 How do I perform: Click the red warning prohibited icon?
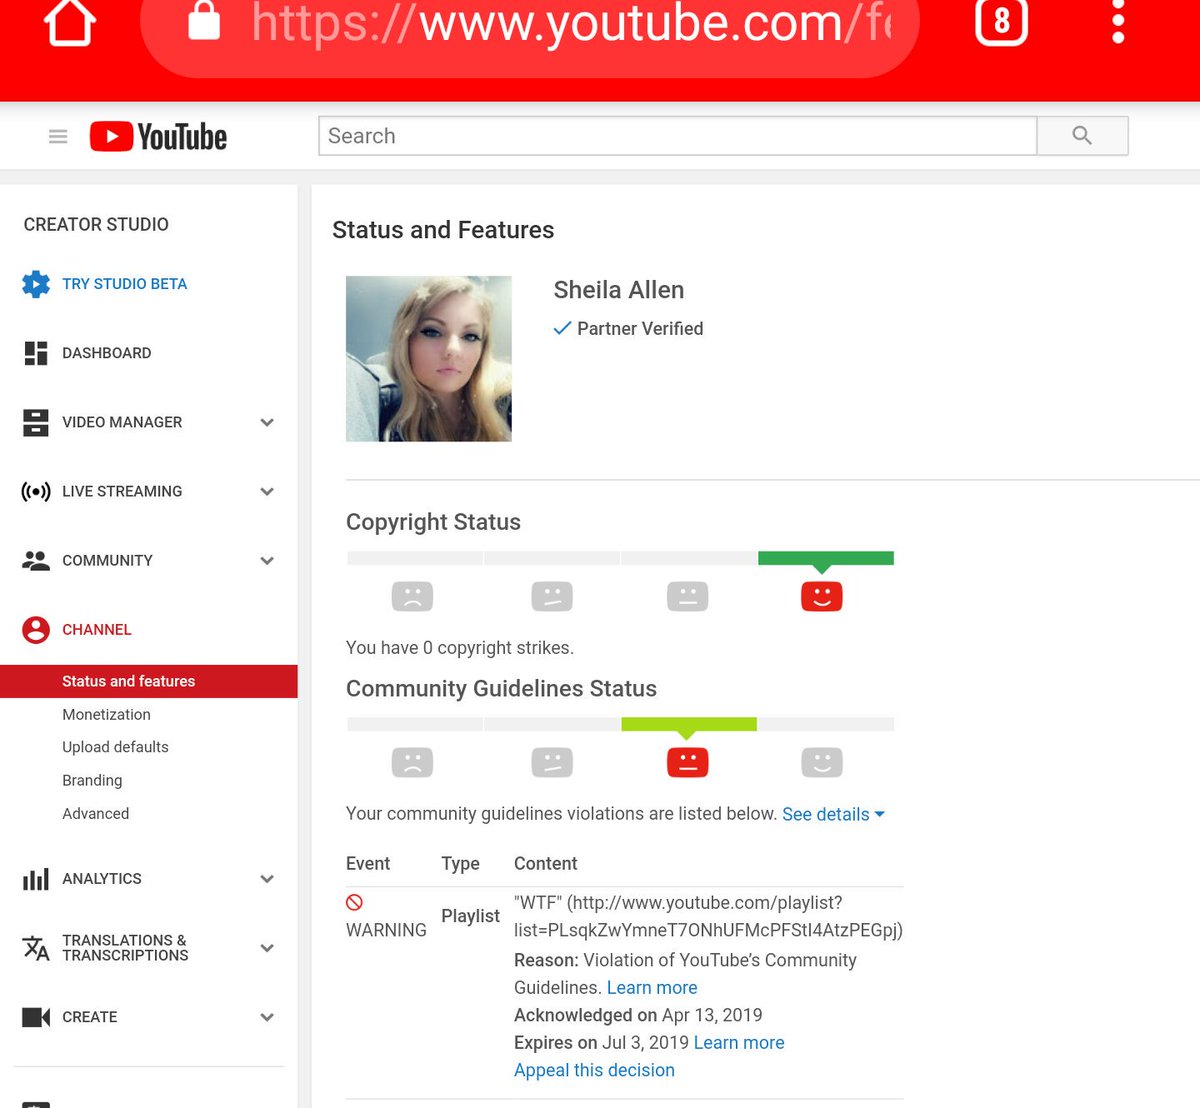354,902
